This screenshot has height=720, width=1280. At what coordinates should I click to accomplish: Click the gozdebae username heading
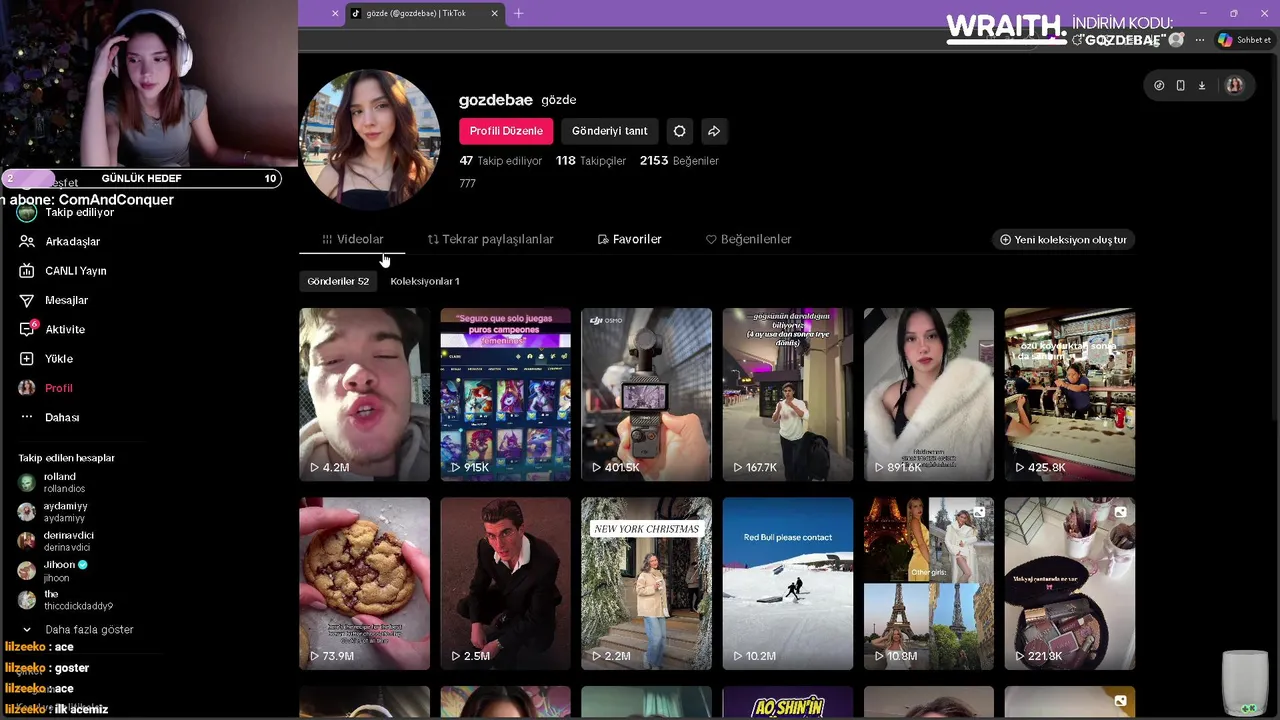495,100
